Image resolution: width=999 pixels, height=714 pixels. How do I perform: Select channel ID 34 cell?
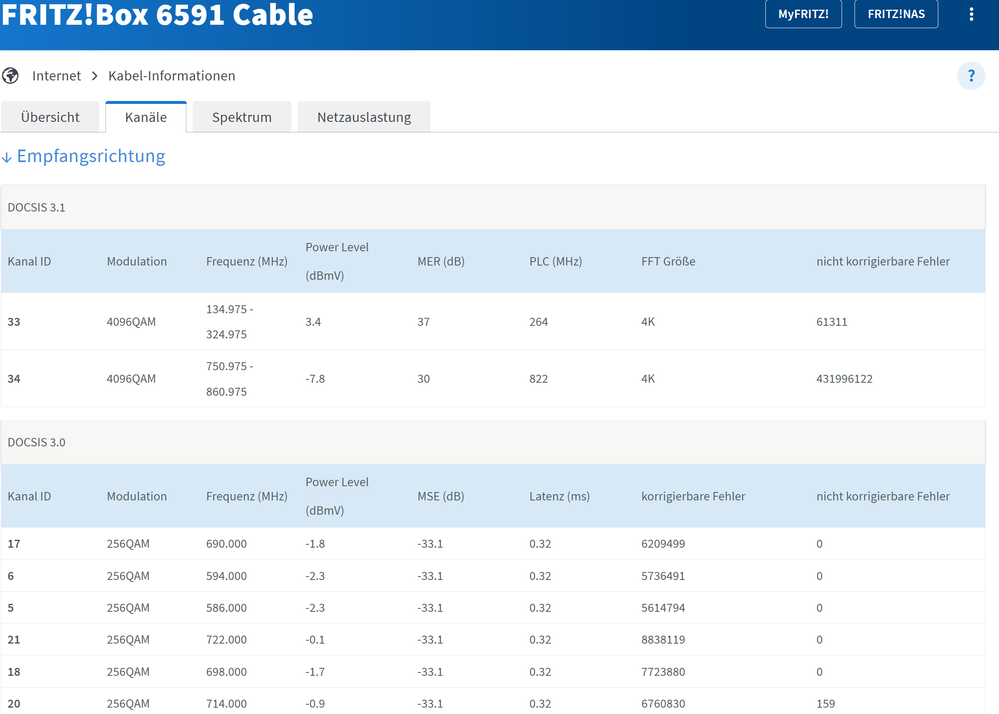click(x=14, y=379)
